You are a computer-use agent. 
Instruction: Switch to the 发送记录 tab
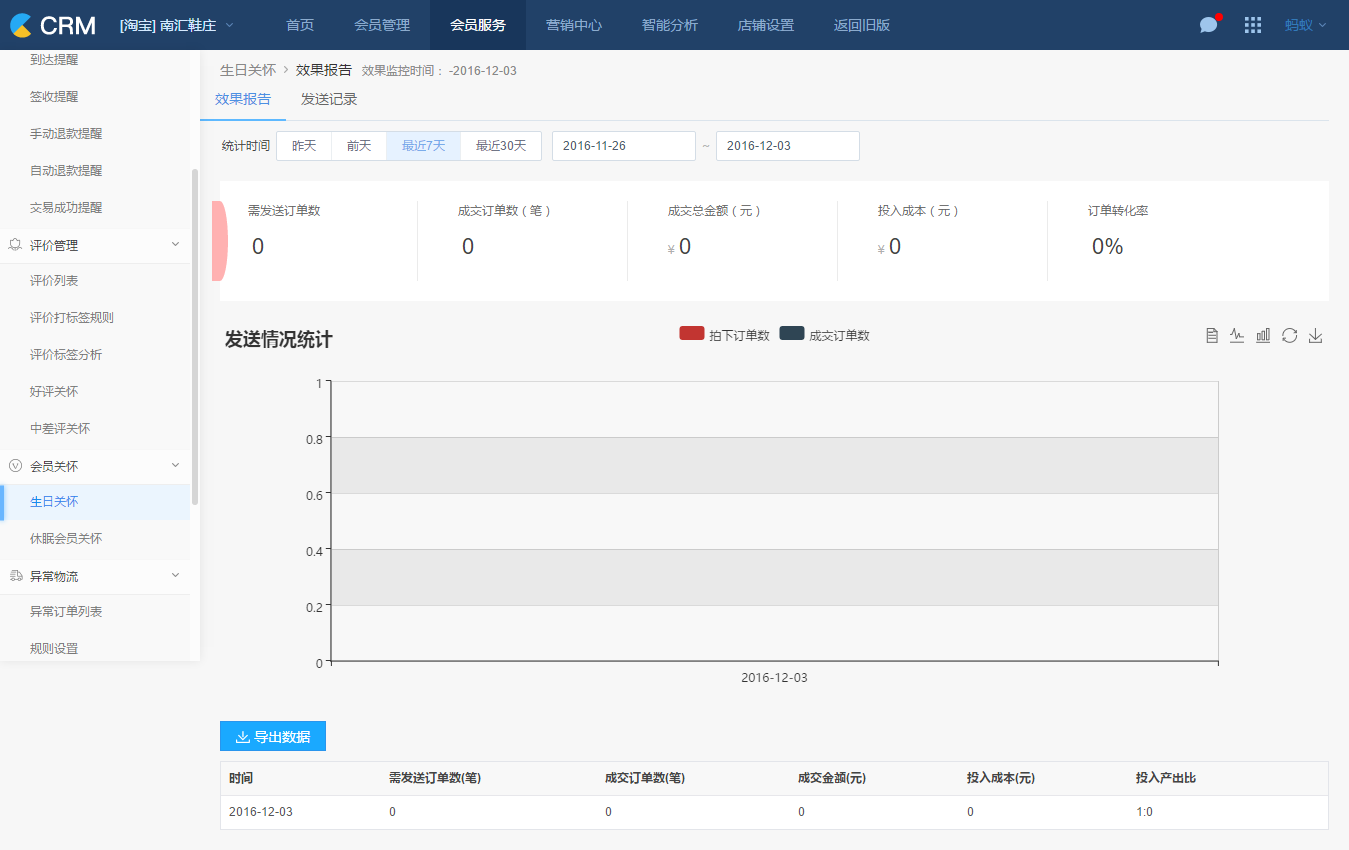329,99
